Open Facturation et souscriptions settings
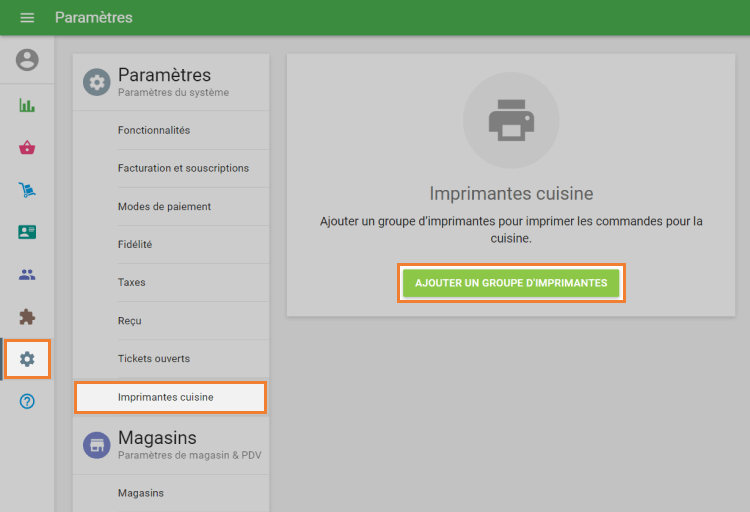 [x=183, y=168]
